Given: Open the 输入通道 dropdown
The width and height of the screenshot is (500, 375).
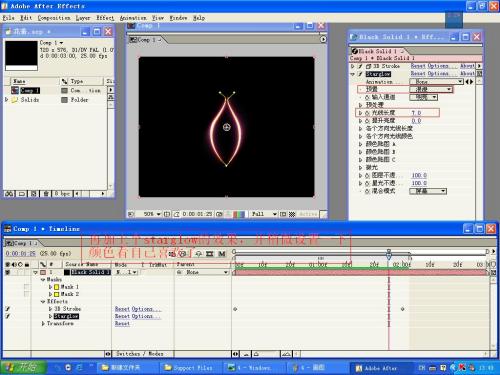Looking at the screenshot, I should click(x=423, y=97).
